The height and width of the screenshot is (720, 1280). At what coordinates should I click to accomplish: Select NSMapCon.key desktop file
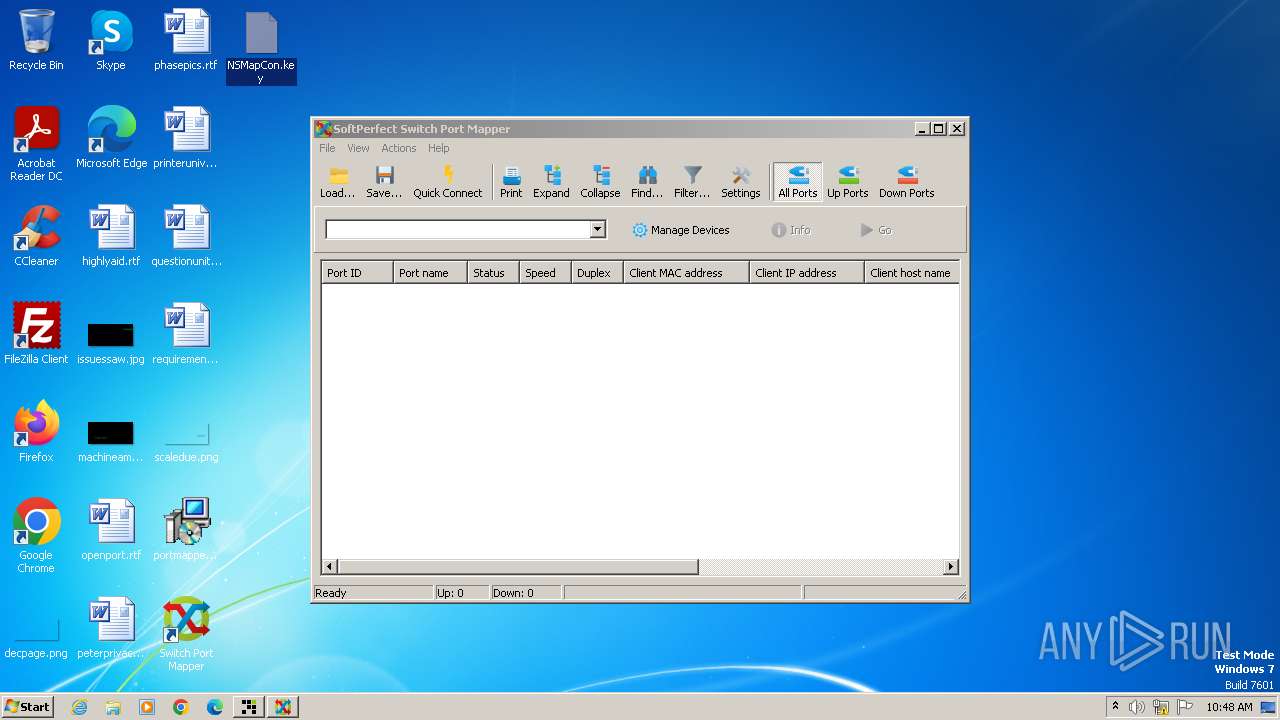(x=261, y=46)
